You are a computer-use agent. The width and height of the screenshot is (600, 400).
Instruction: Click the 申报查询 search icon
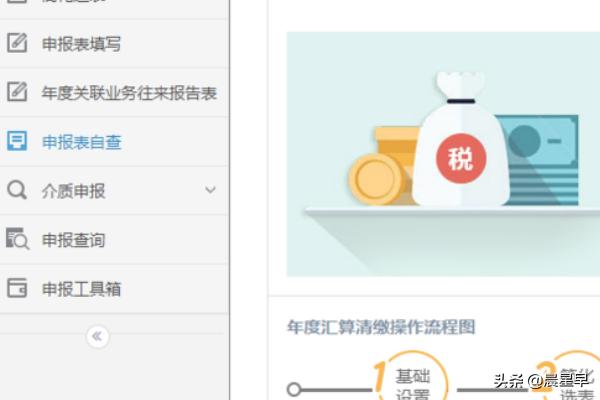coord(17,239)
